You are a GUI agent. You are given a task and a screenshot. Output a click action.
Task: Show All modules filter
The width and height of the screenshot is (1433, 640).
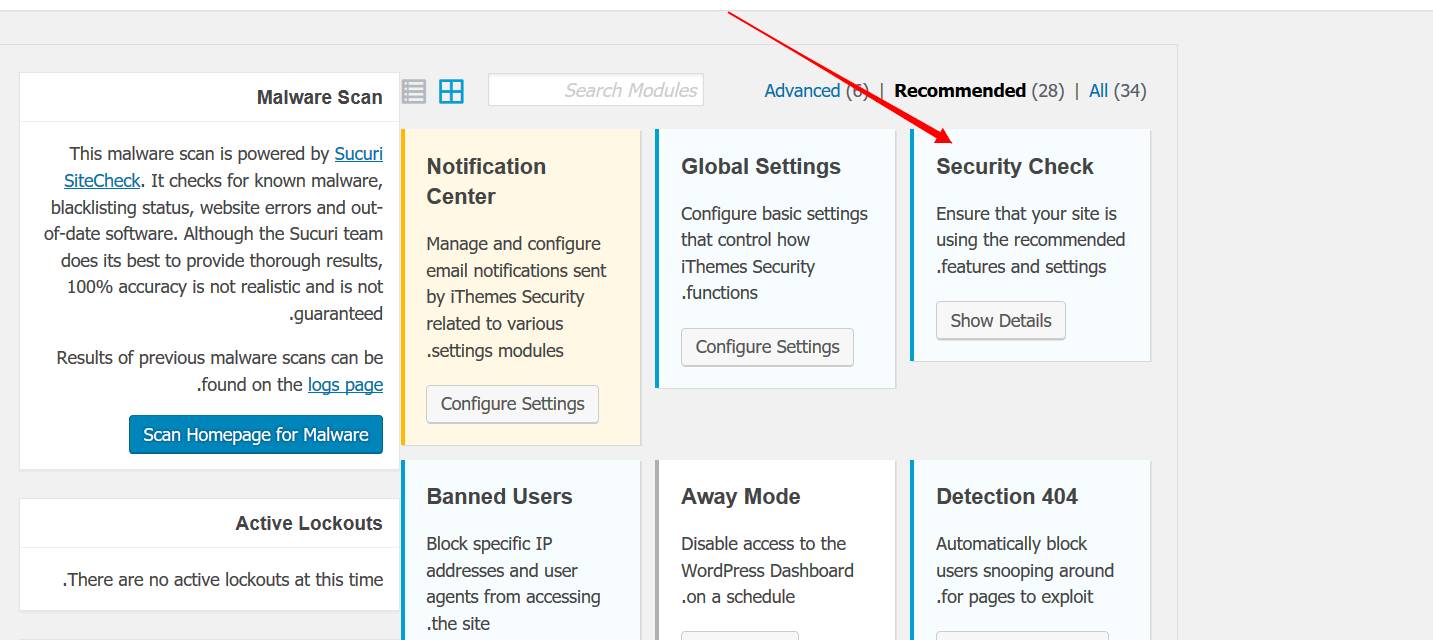coord(1098,90)
